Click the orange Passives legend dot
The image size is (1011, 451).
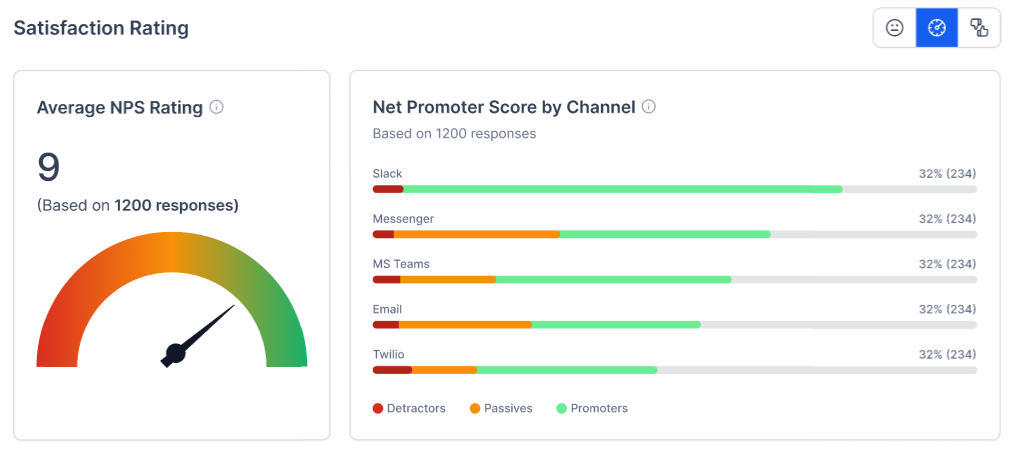coord(475,408)
